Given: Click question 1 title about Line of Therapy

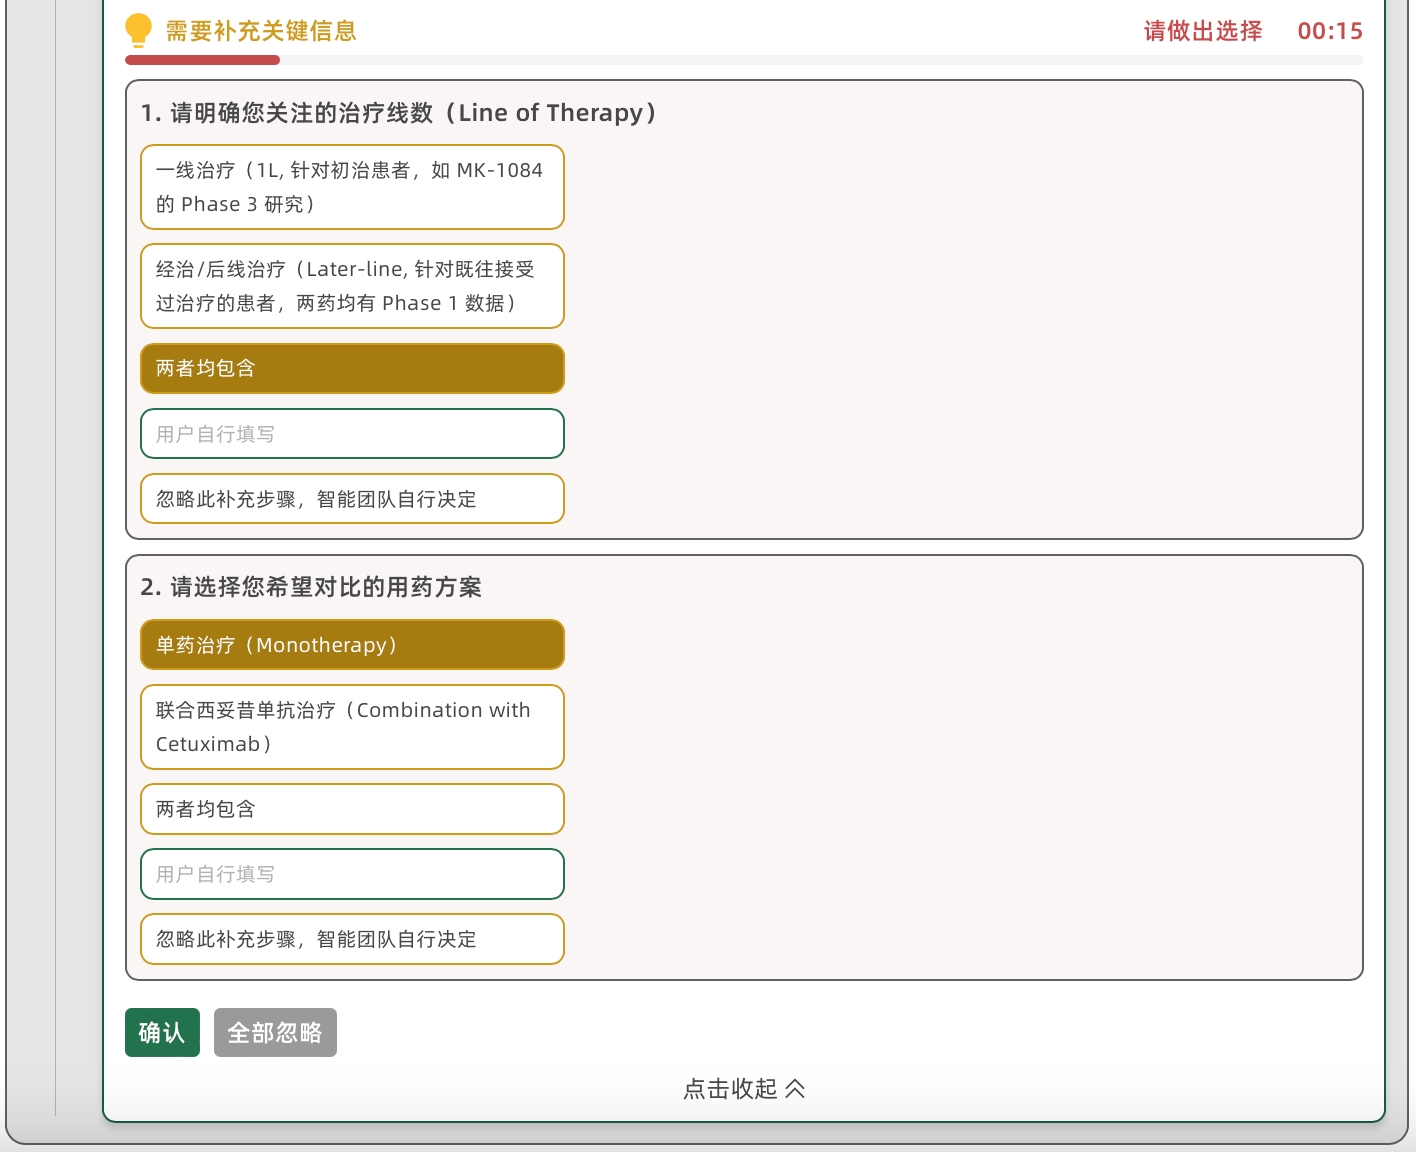Looking at the screenshot, I should pos(398,113).
